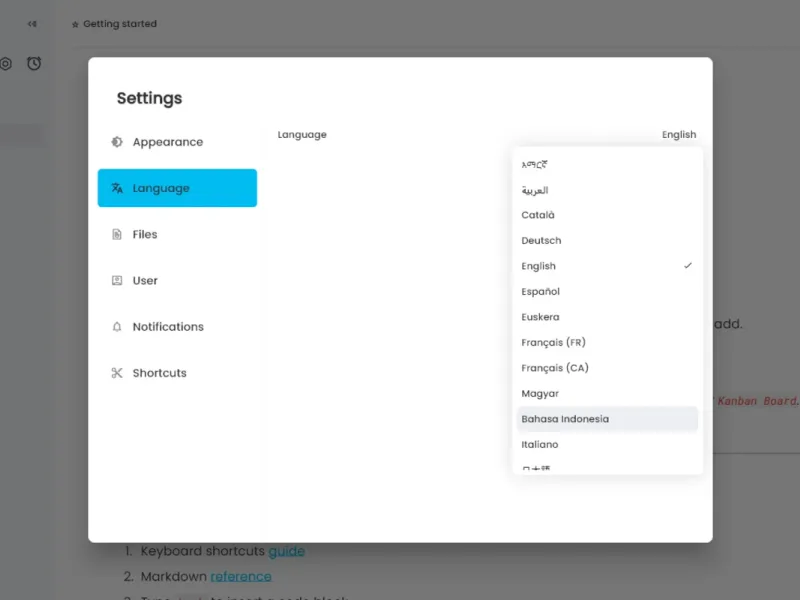Viewport: 800px width, 600px height.
Task: Click the User profile icon
Action: (117, 281)
